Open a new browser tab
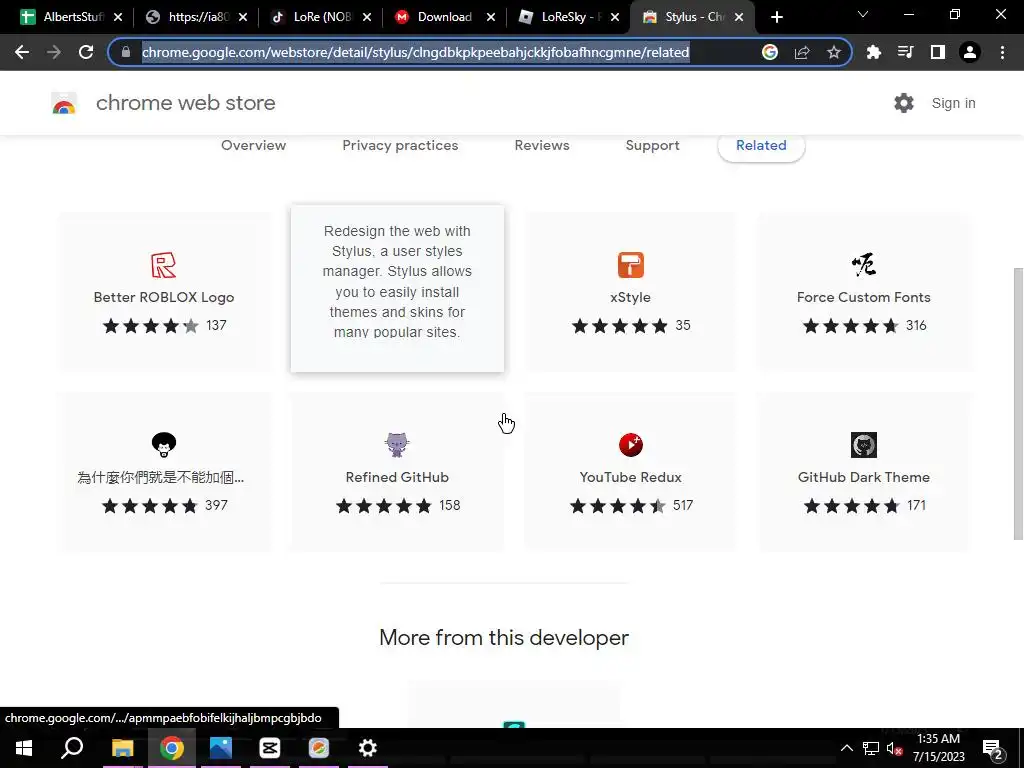 point(776,17)
